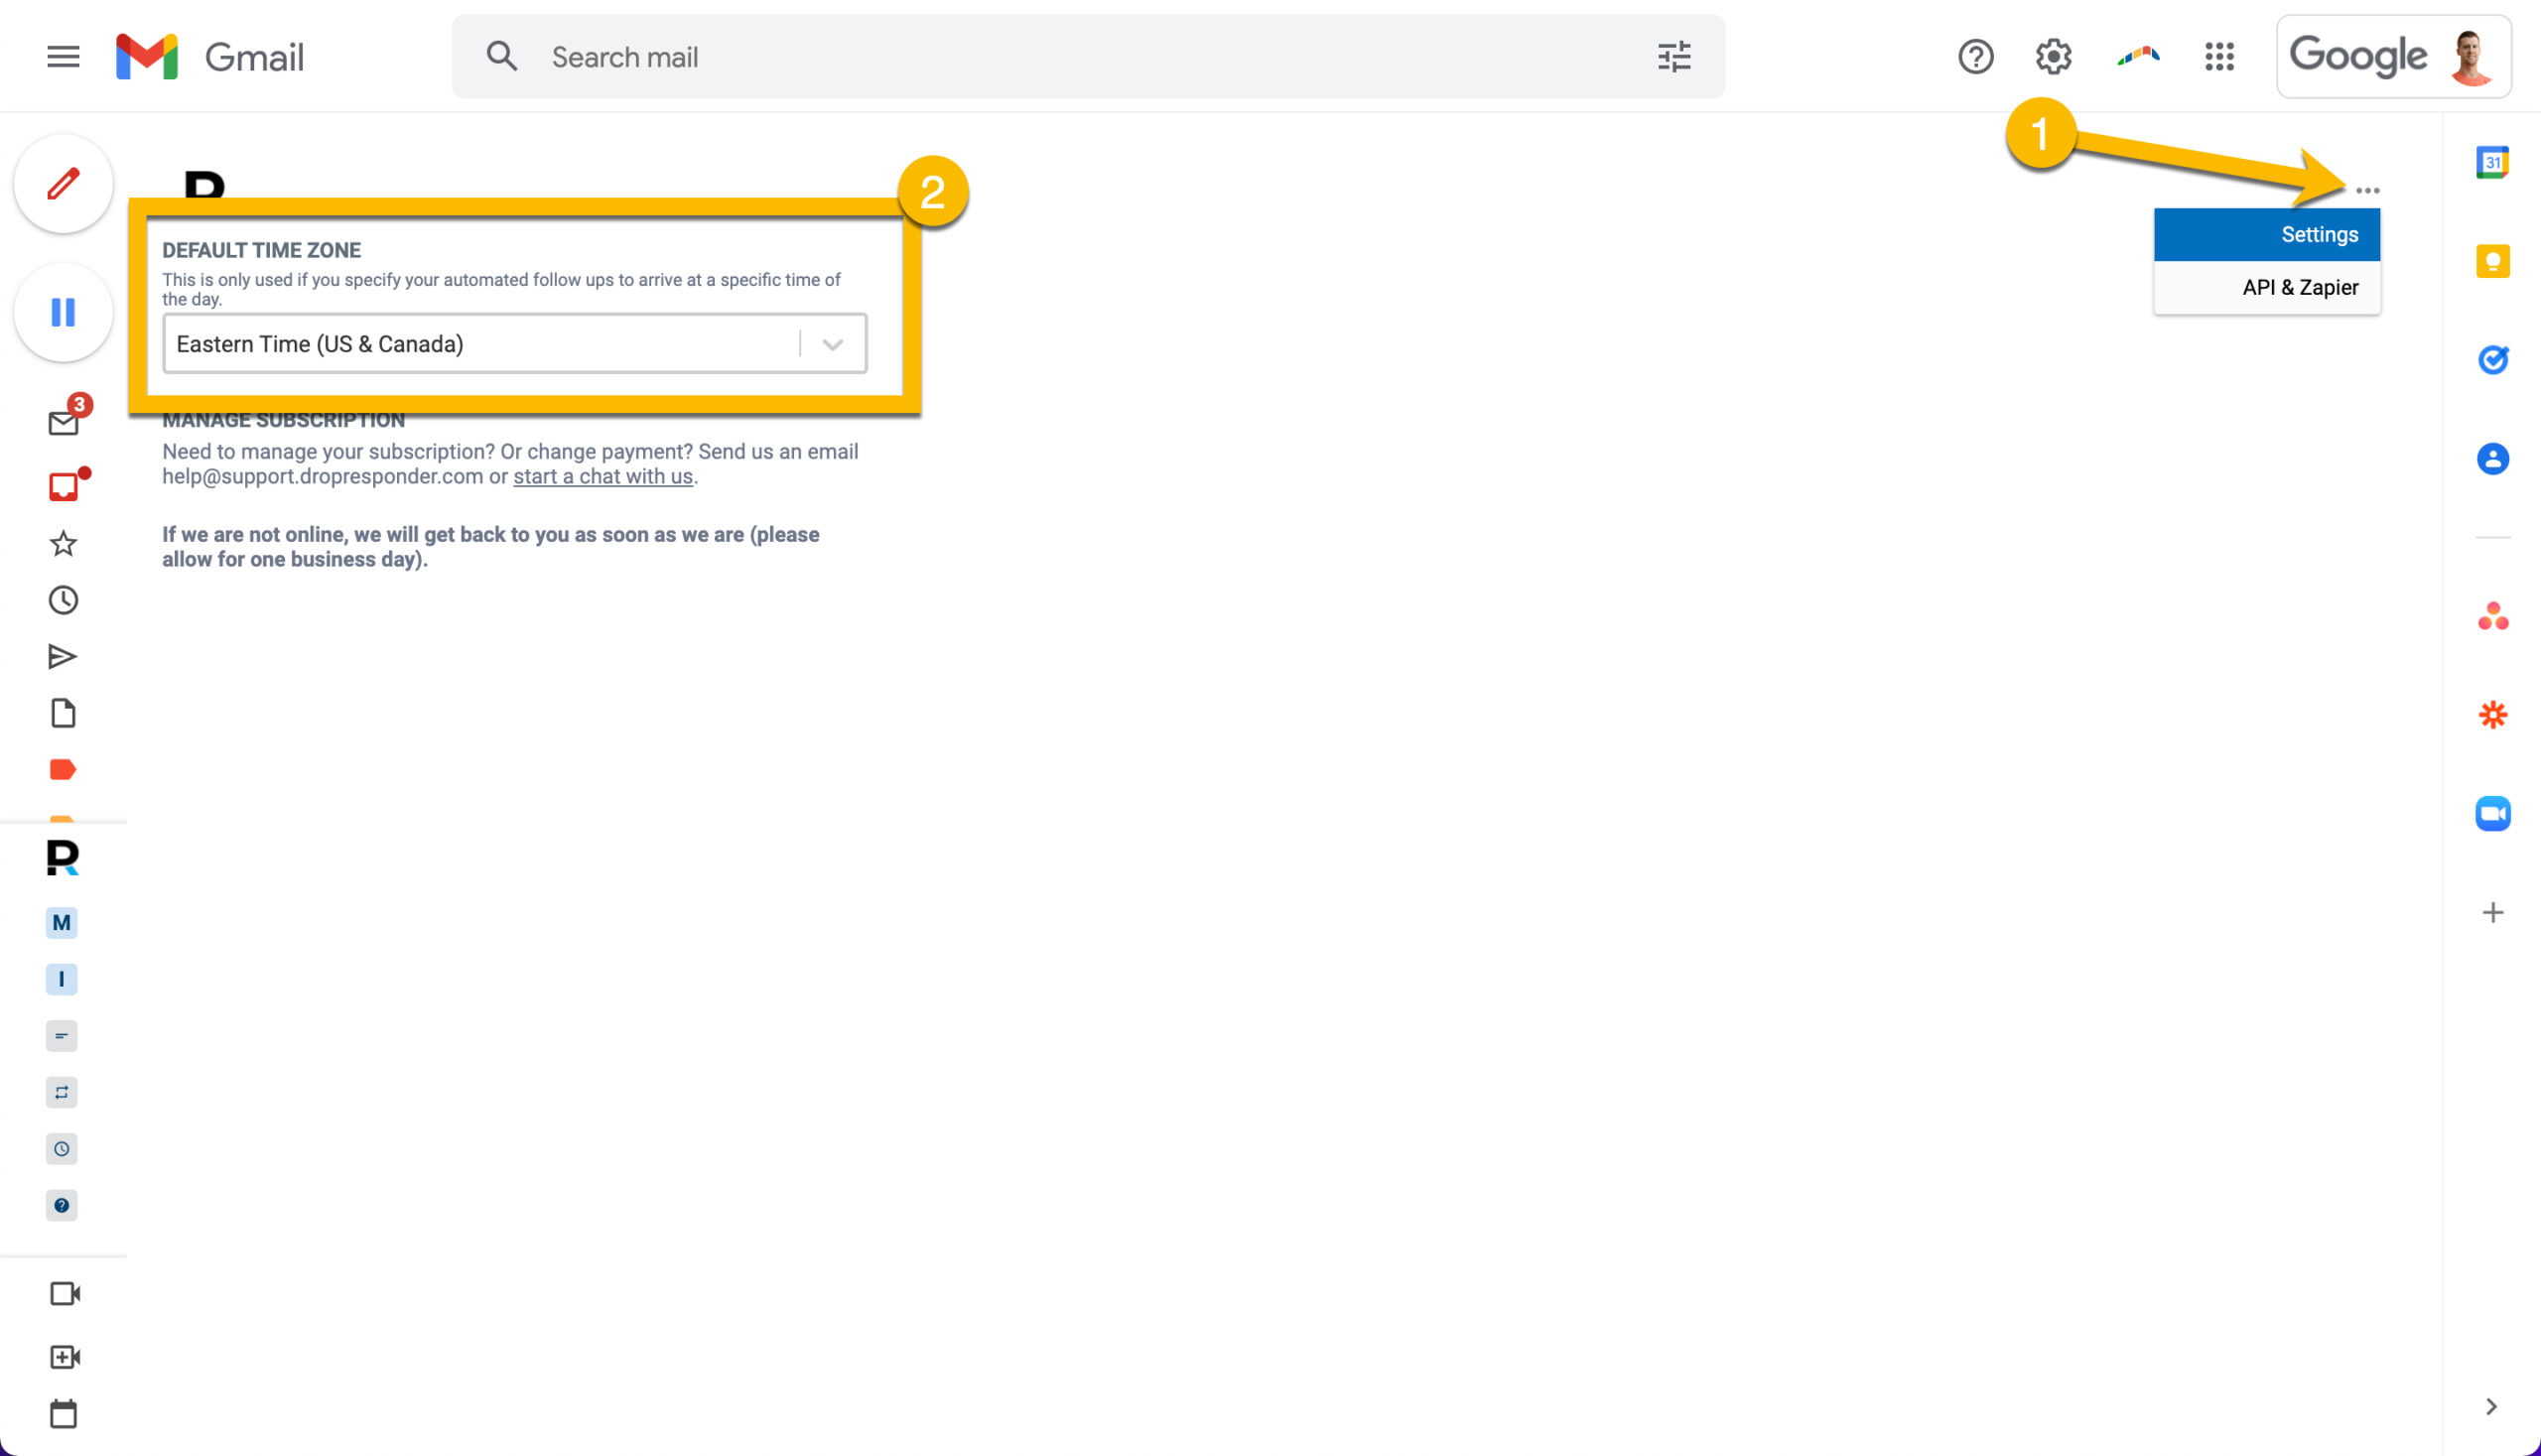The width and height of the screenshot is (2541, 1456).
Task: Hide side panel using bottom chevron
Action: coord(2491,1406)
